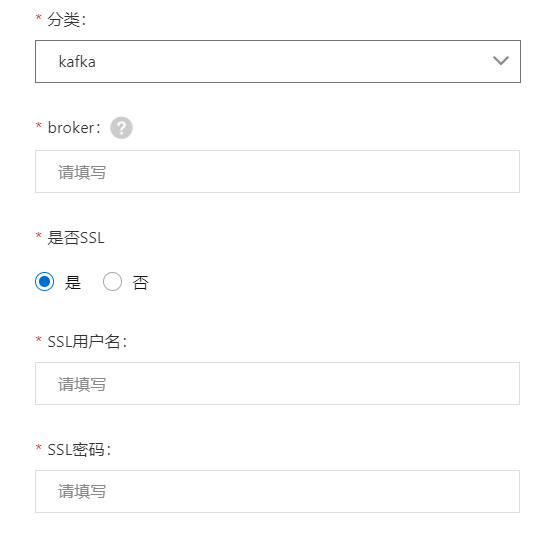Focus the SSL密码 input field
The height and width of the screenshot is (536, 560).
point(278,491)
